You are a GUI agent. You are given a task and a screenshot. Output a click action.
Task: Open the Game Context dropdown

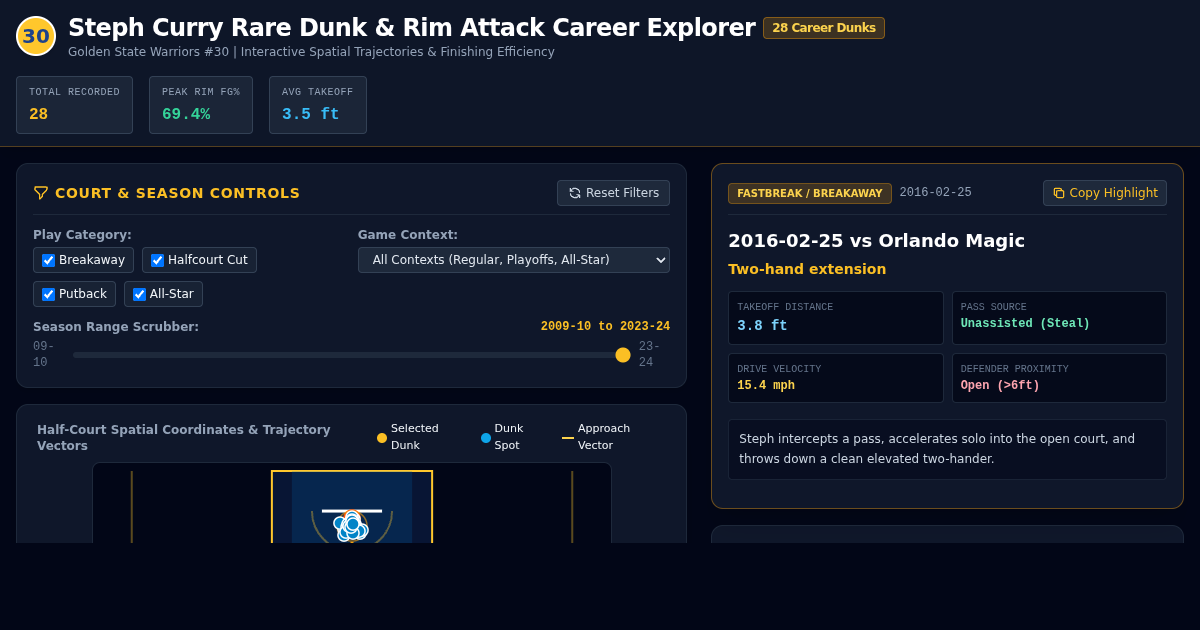(x=514, y=260)
